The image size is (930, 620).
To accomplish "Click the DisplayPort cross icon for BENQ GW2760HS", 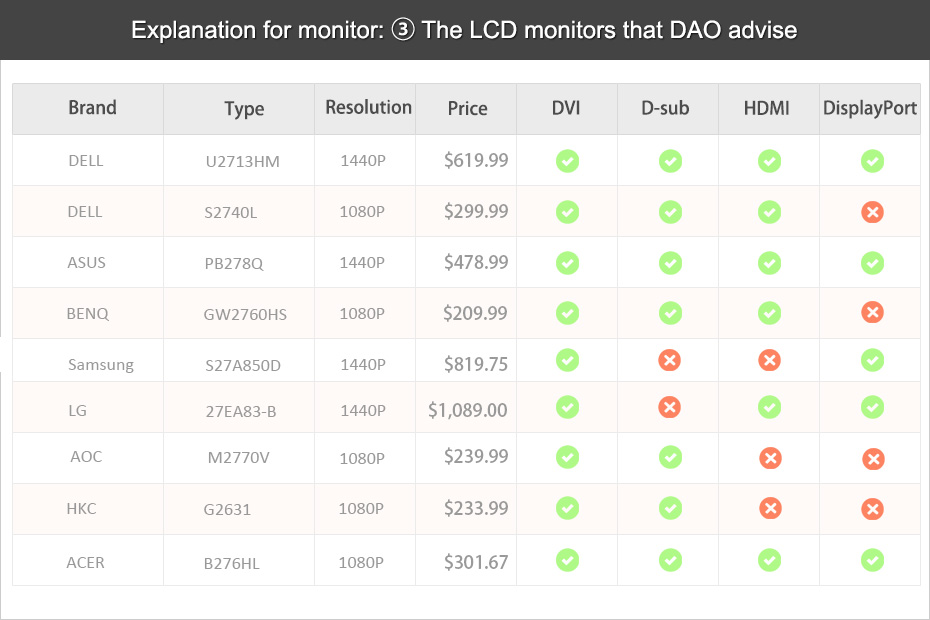I will click(872, 312).
